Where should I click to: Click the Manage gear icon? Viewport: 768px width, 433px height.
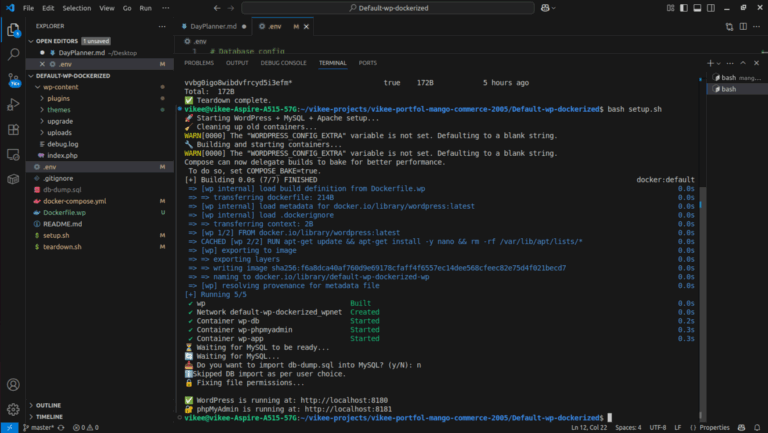point(13,409)
